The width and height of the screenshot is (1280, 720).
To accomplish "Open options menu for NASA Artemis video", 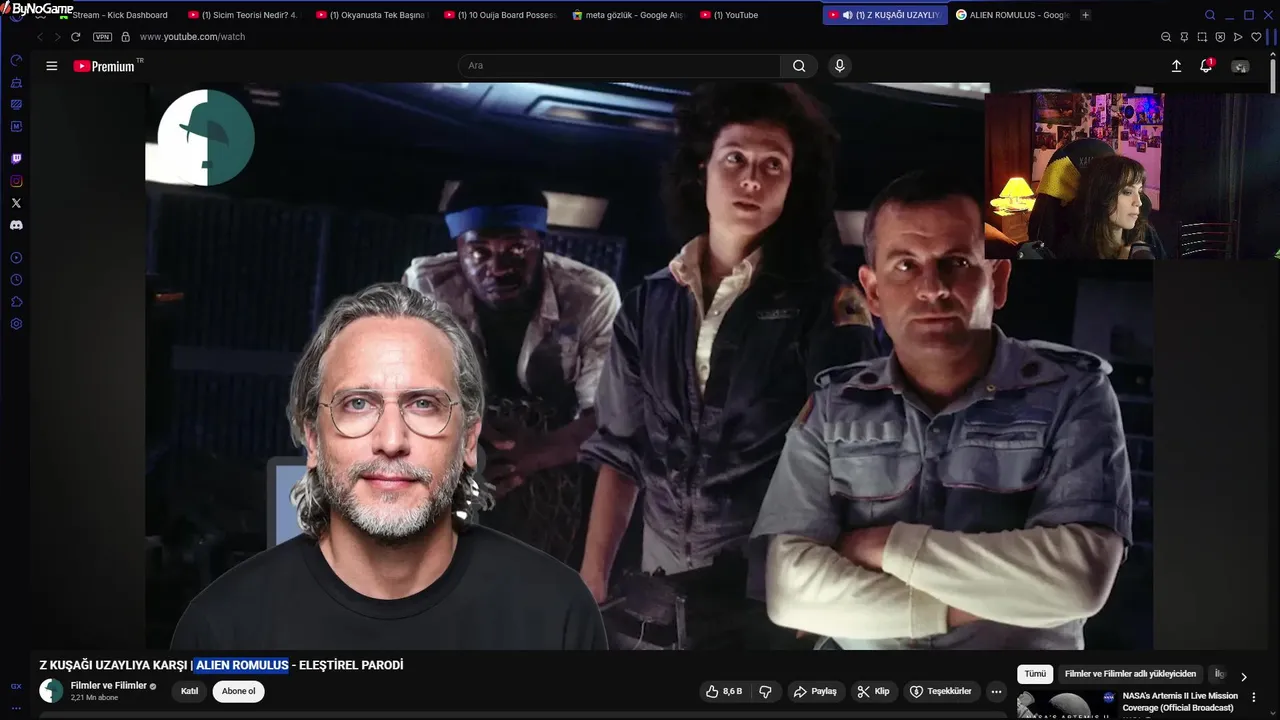I will click(x=1254, y=697).
